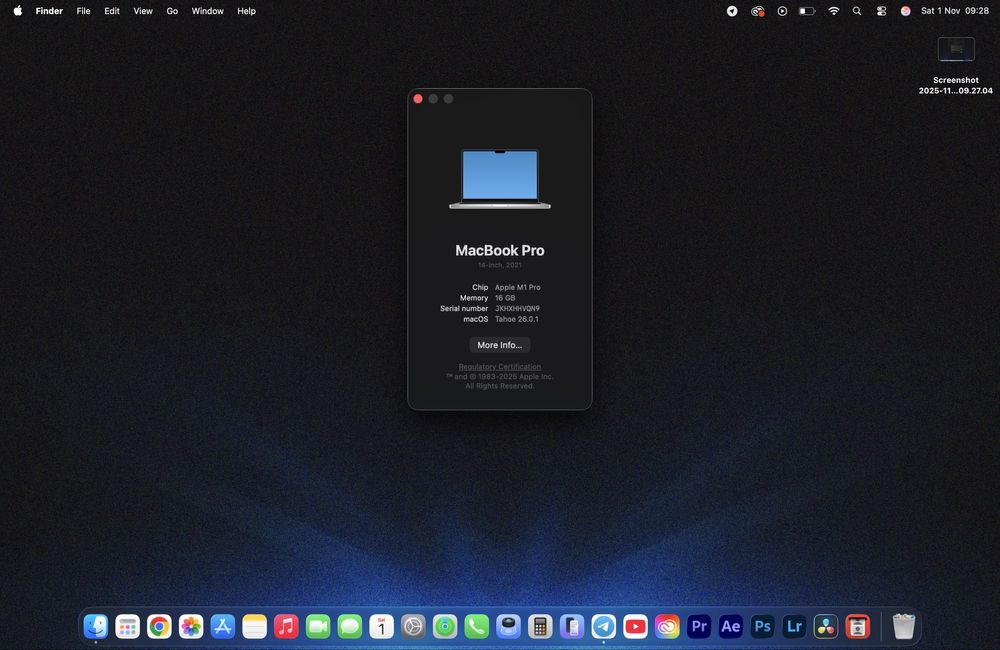Open the Notes app in the Dock
The width and height of the screenshot is (1000, 650).
254,626
